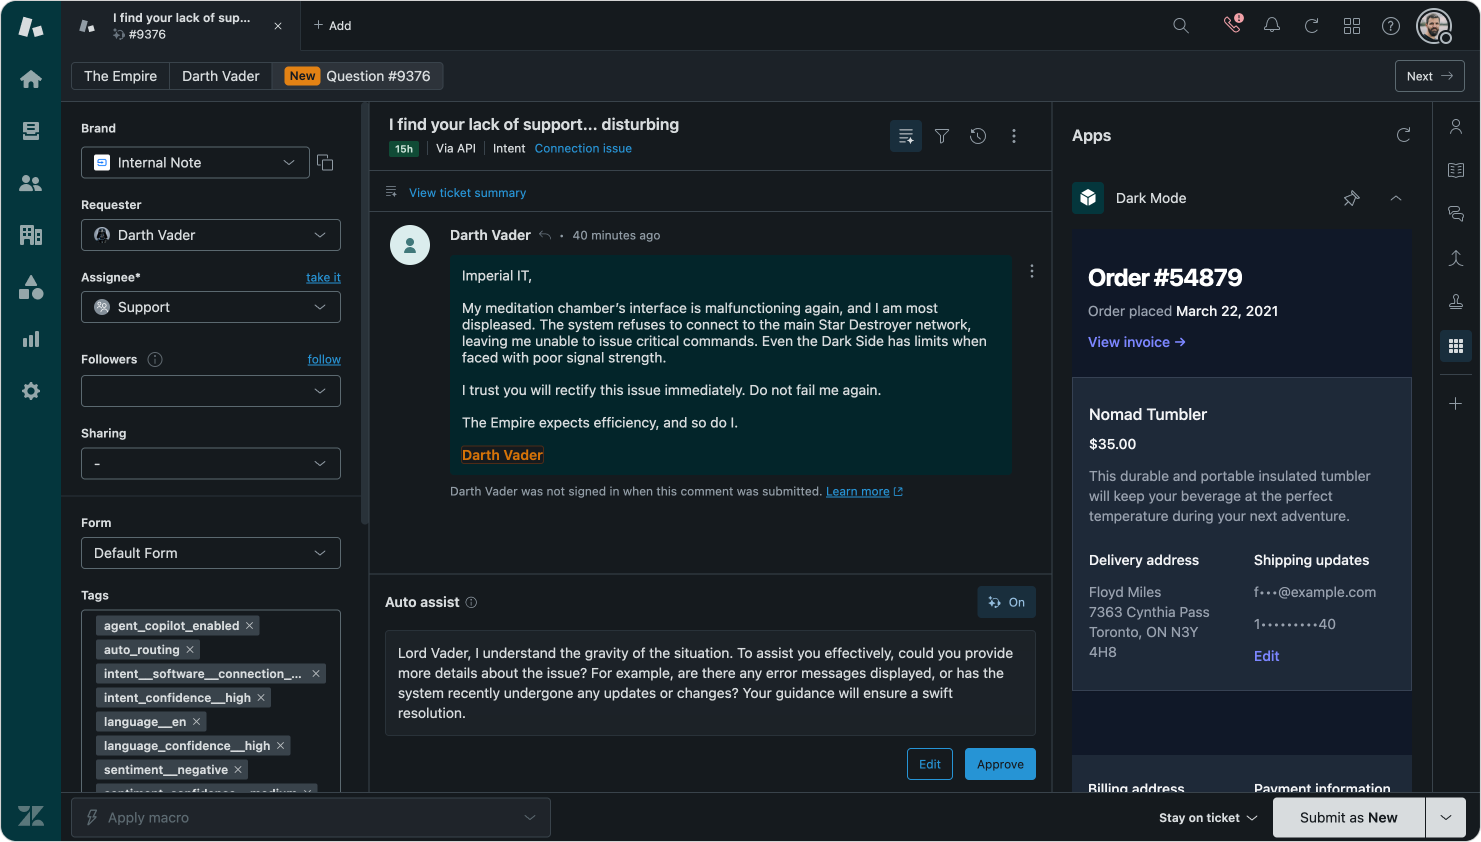Open Organizations building icon in sidebar
Image resolution: width=1481 pixels, height=842 pixels.
pos(31,235)
